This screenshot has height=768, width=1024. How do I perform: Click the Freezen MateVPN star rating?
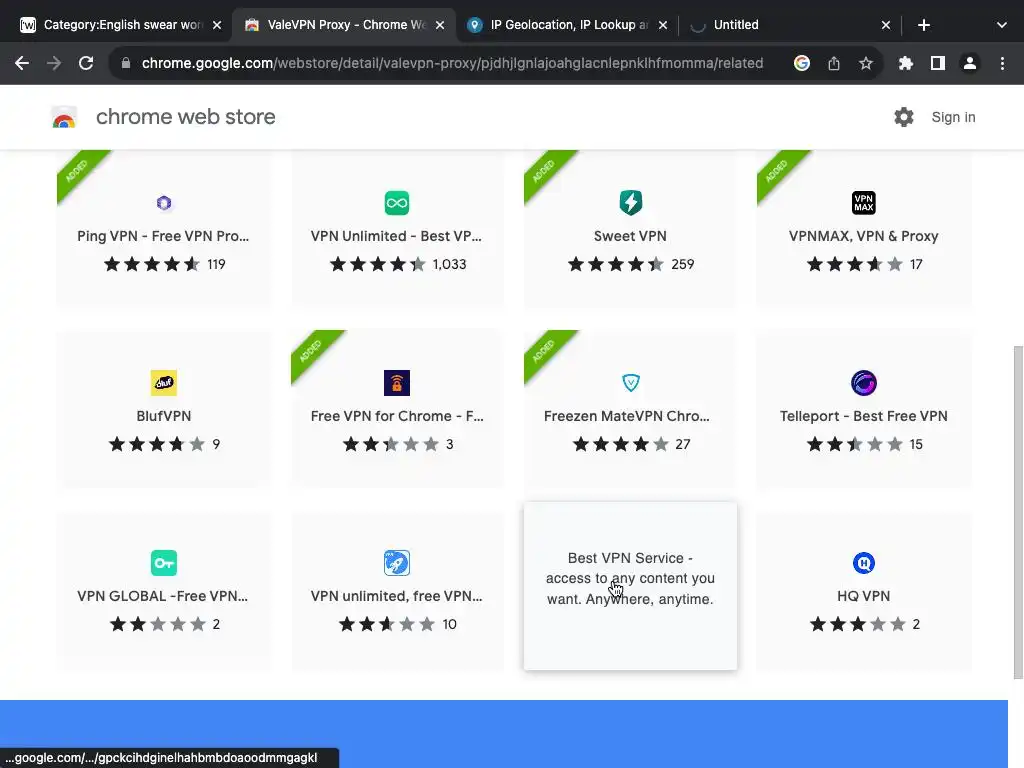click(621, 444)
